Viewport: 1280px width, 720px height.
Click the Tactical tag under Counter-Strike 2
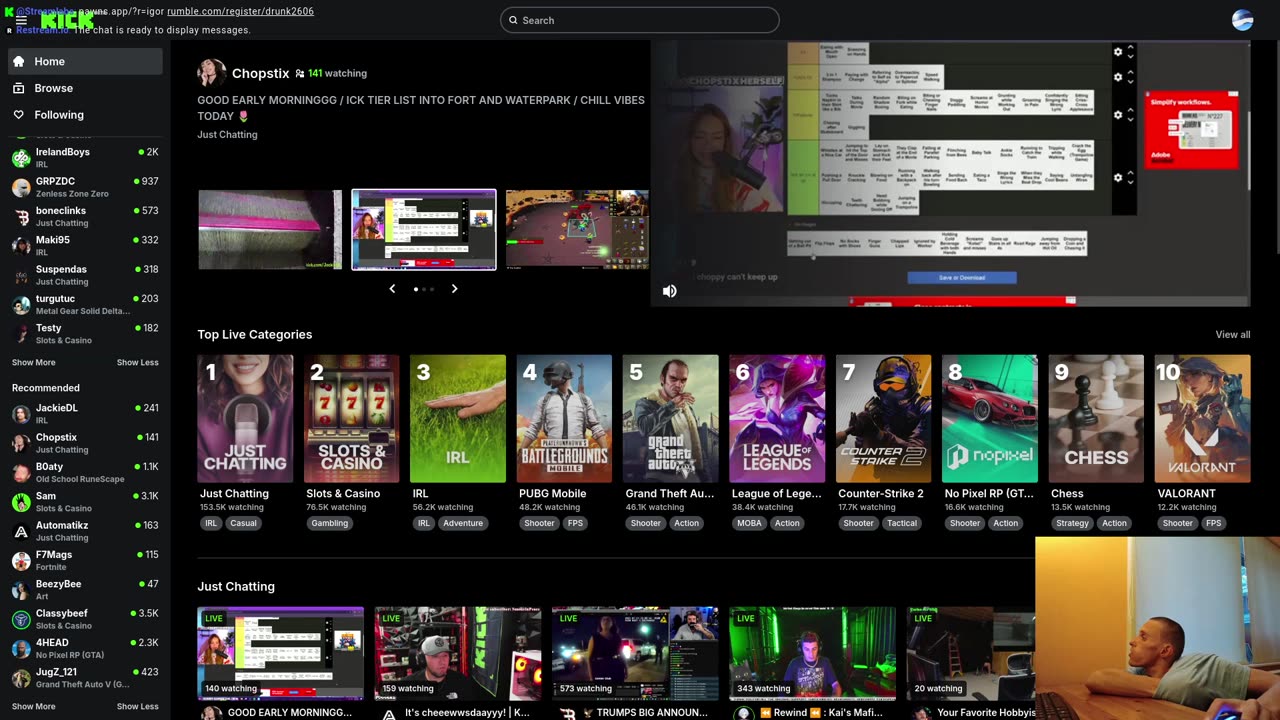(901, 523)
